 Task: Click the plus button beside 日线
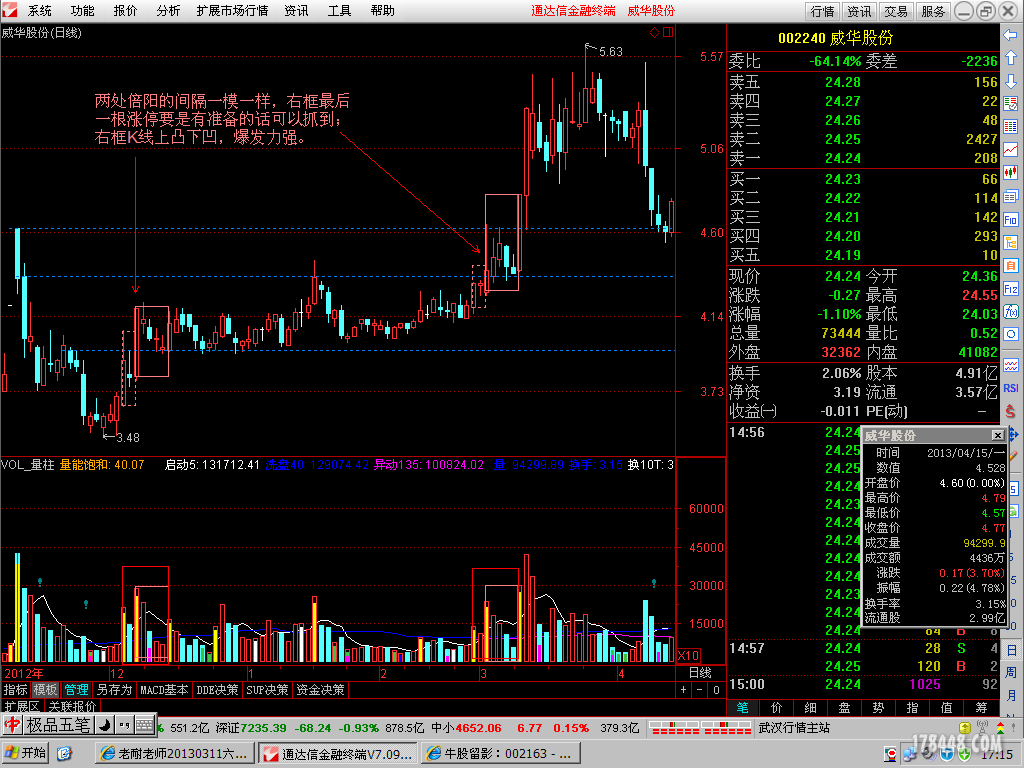click(684, 690)
